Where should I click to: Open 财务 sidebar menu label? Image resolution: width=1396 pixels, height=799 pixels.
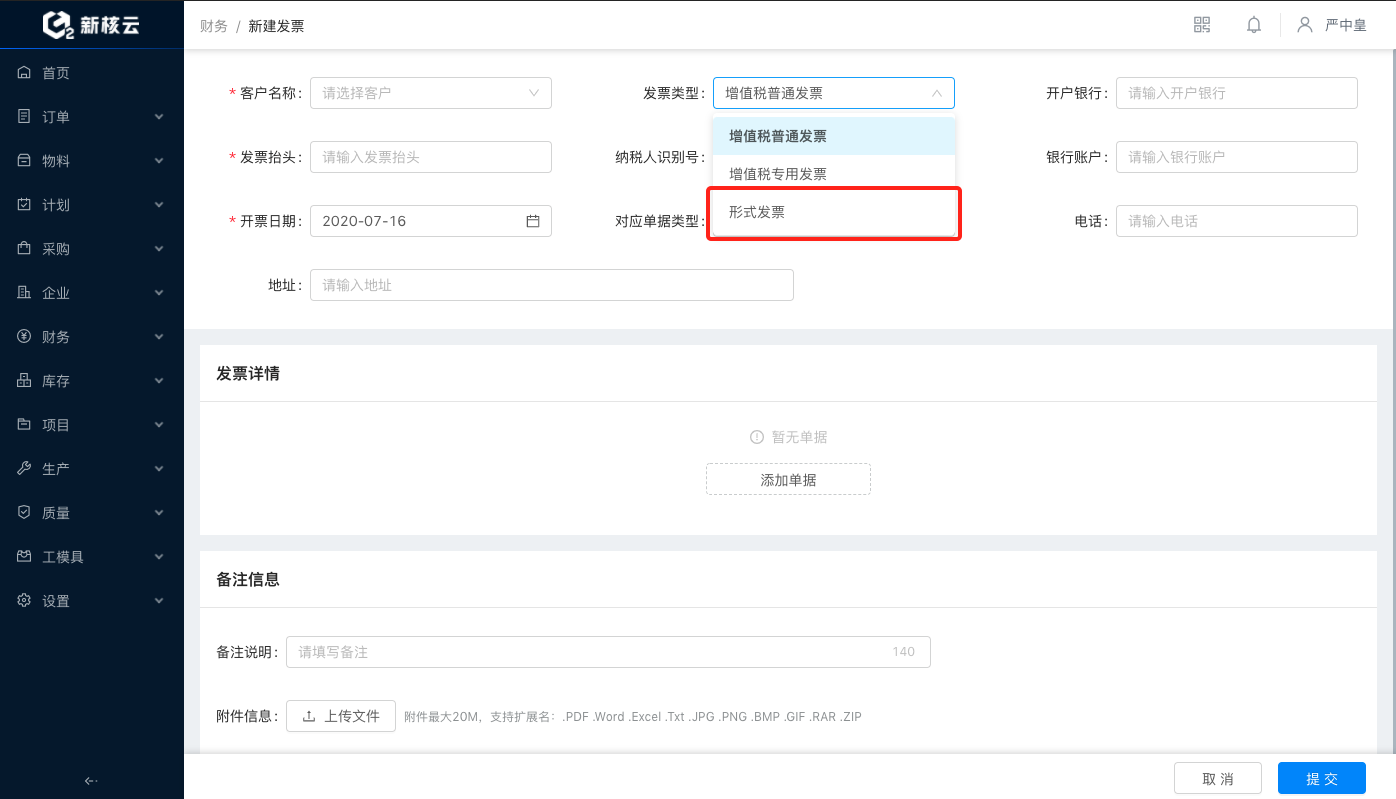pyautogui.click(x=56, y=337)
